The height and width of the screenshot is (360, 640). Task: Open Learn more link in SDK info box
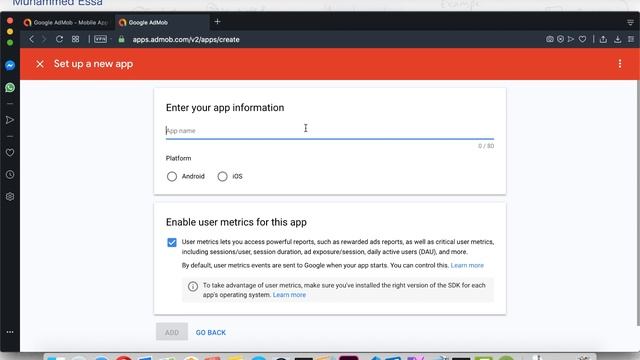289,295
